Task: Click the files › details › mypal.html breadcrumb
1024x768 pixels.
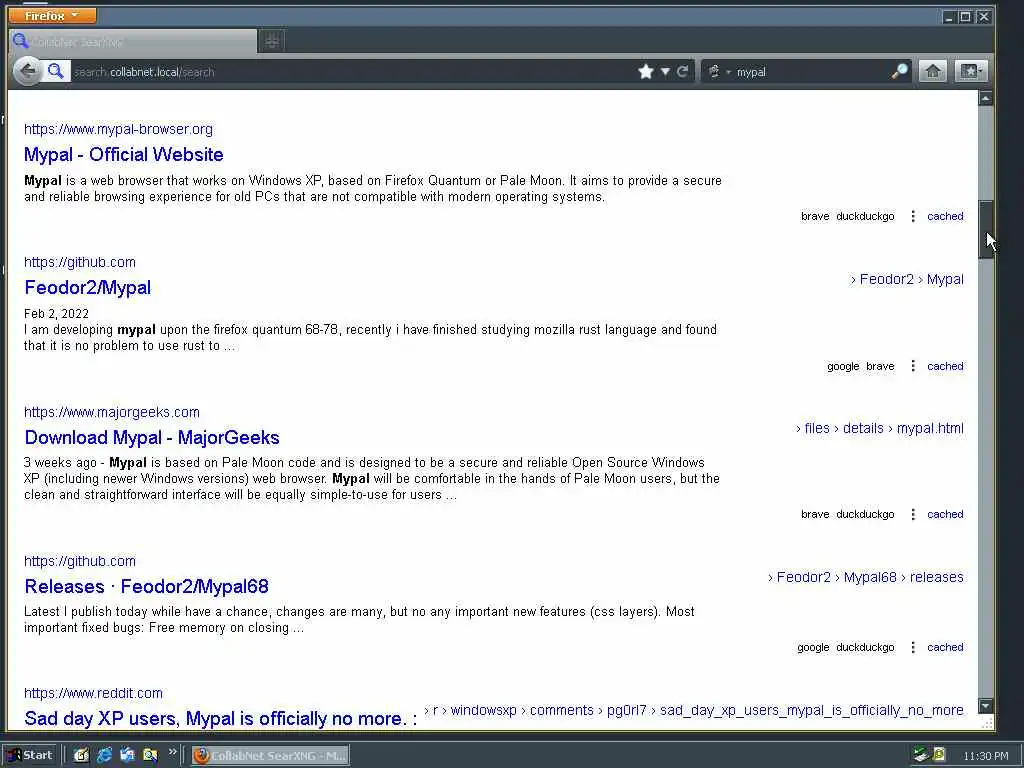Action: coord(880,428)
